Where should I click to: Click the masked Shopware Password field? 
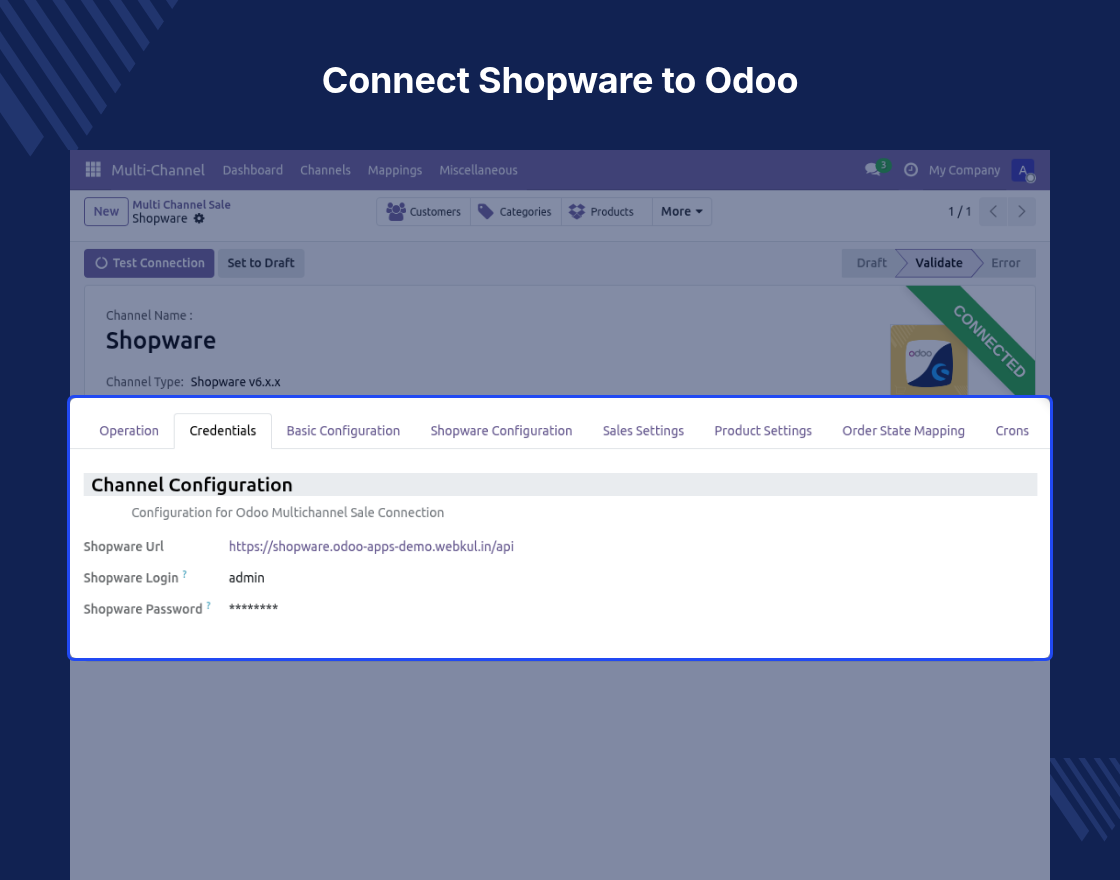pyautogui.click(x=254, y=608)
